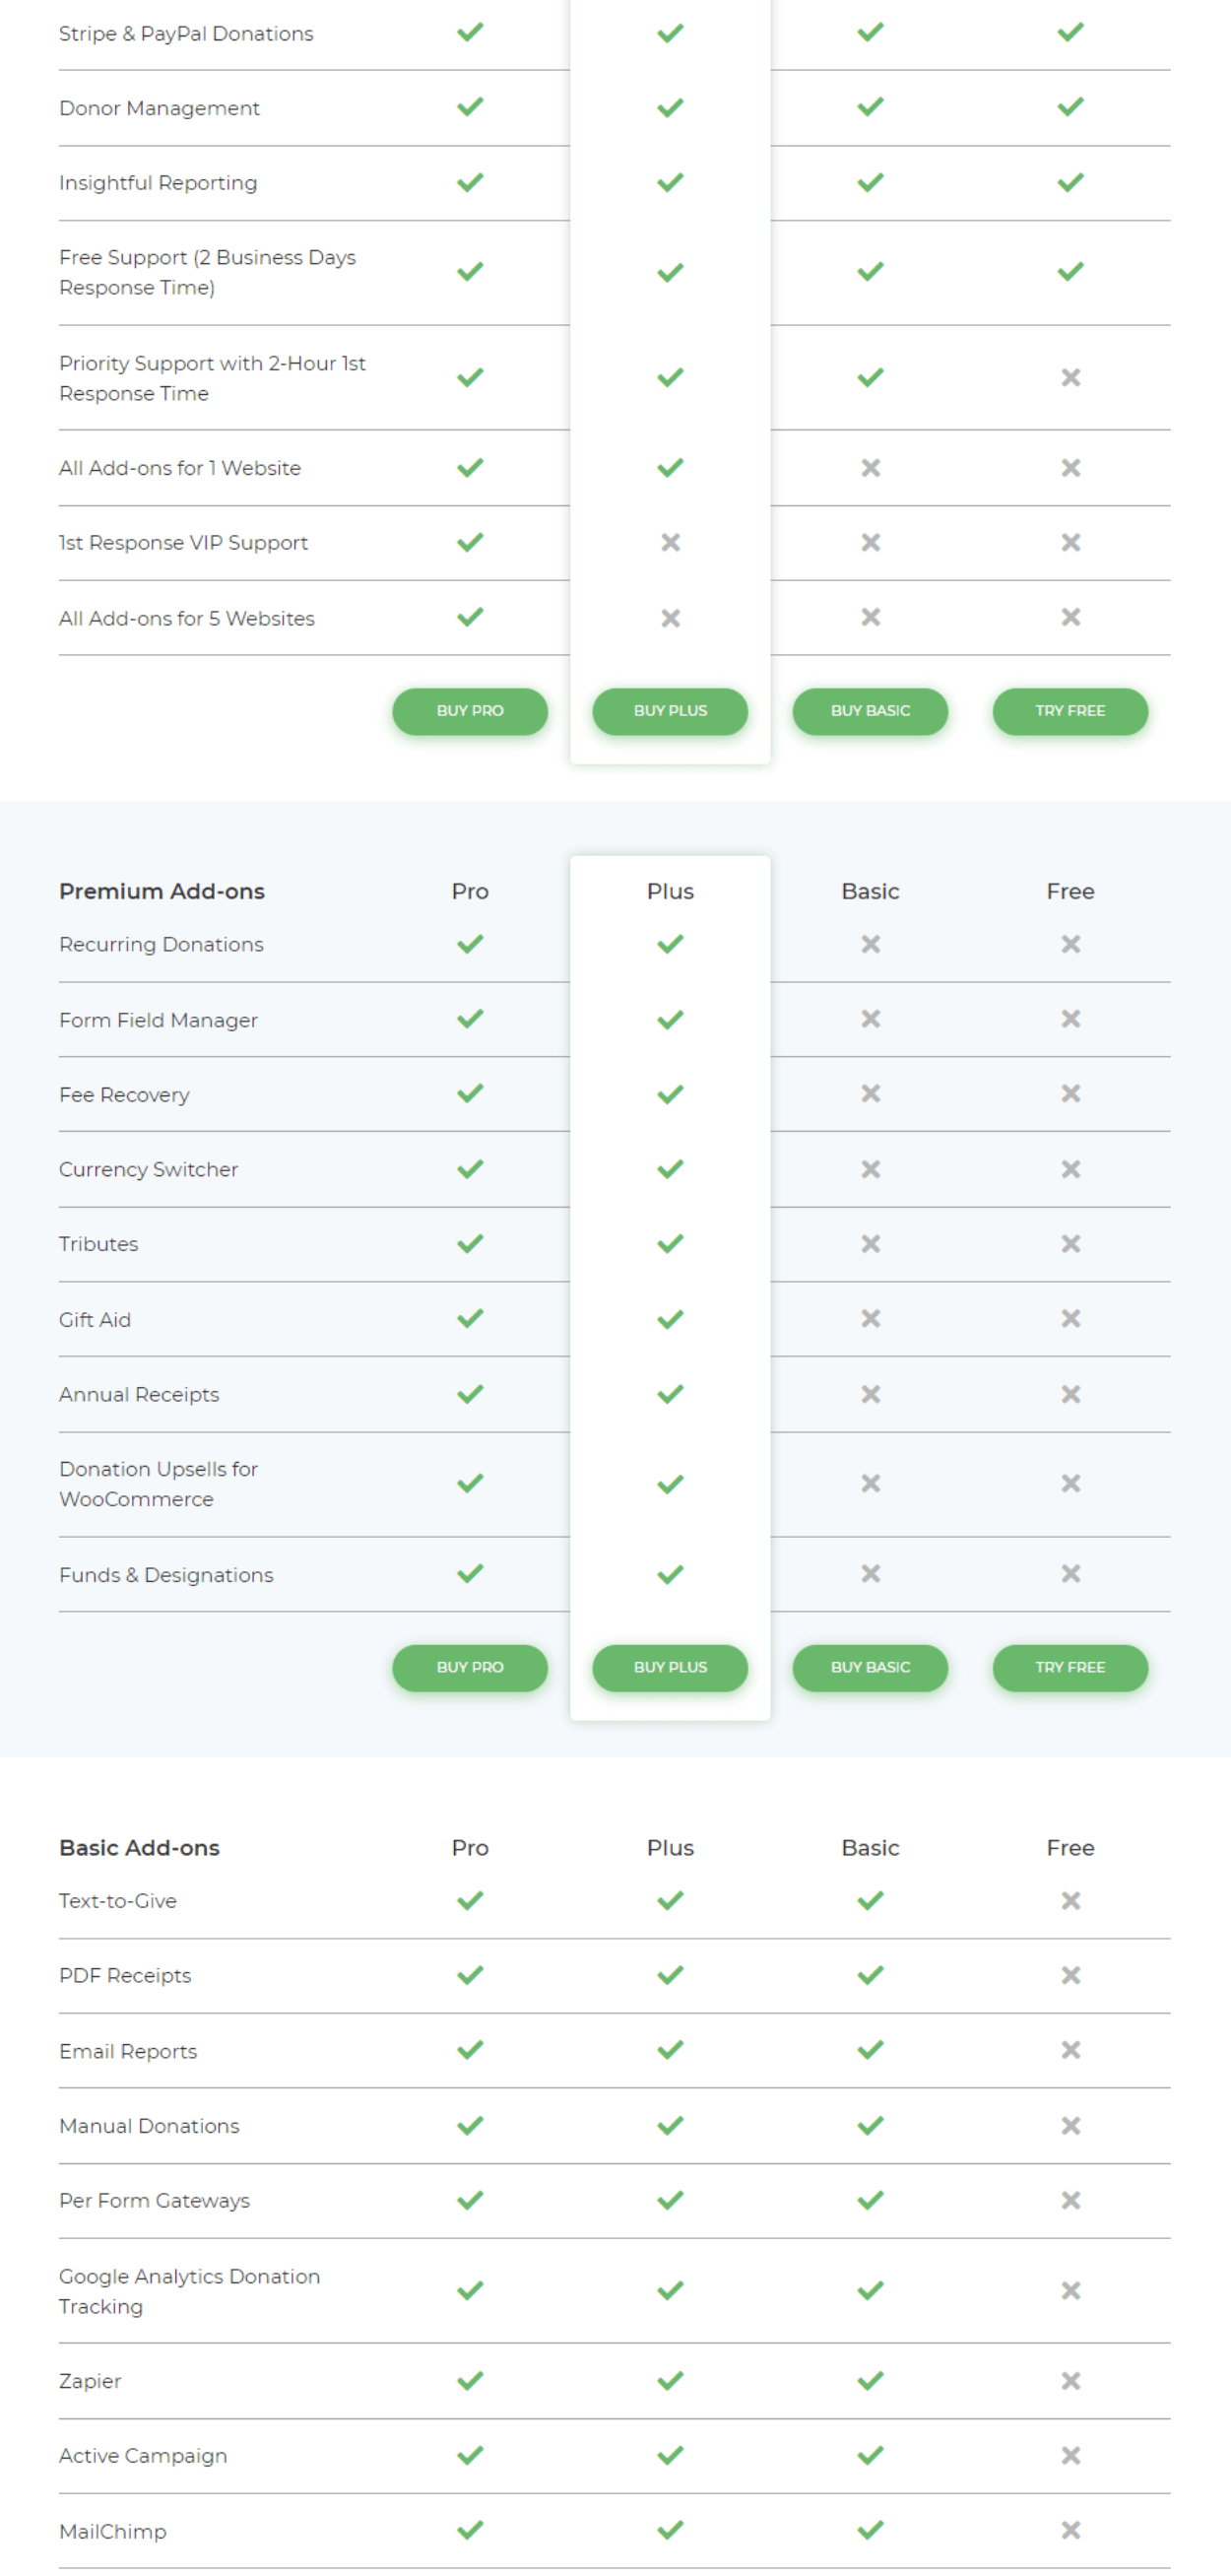
Task: Click the Gift Aid label
Action: tap(95, 1319)
